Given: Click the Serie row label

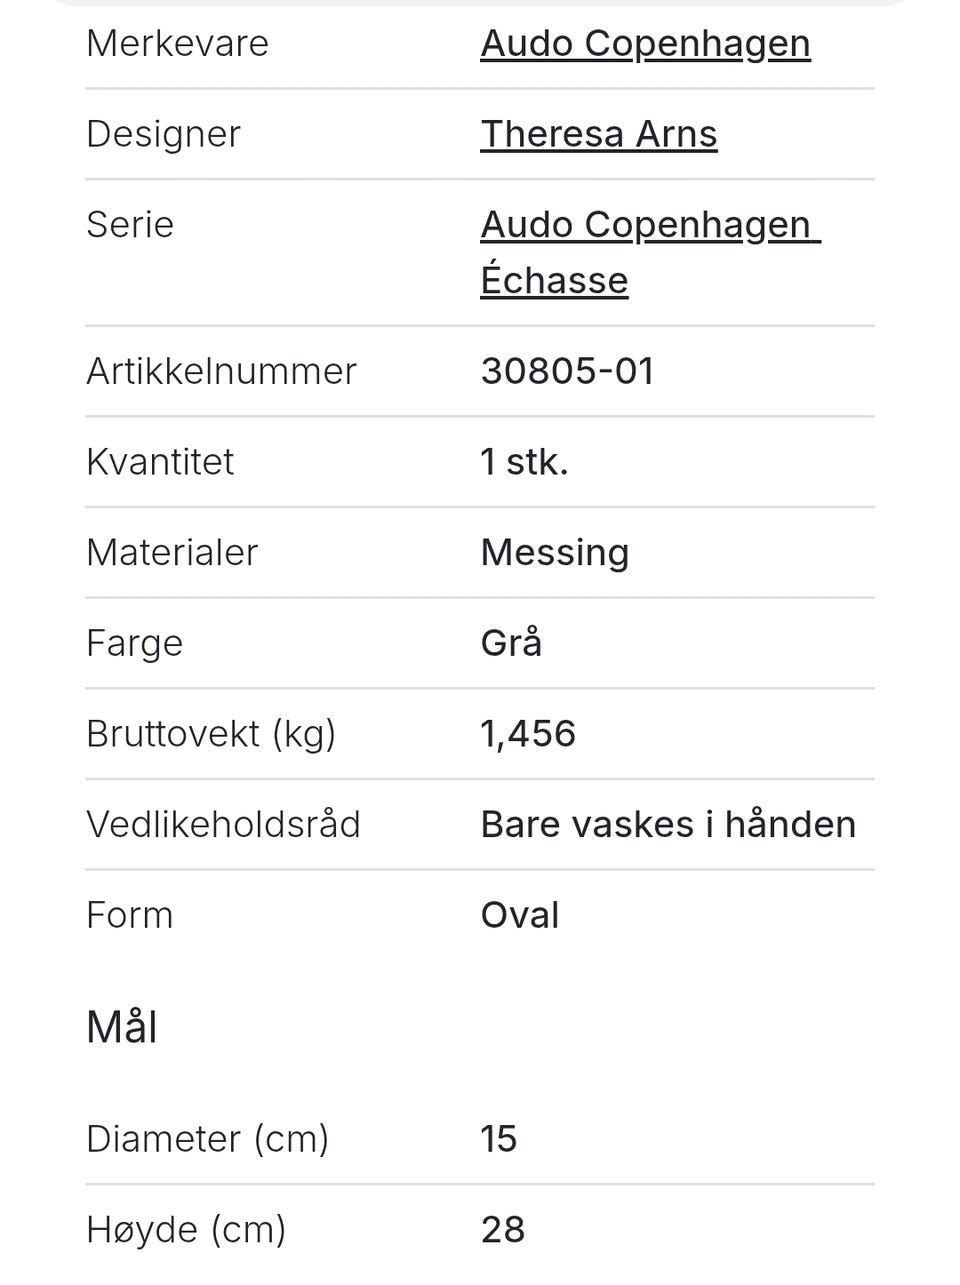Looking at the screenshot, I should pyautogui.click(x=130, y=225).
